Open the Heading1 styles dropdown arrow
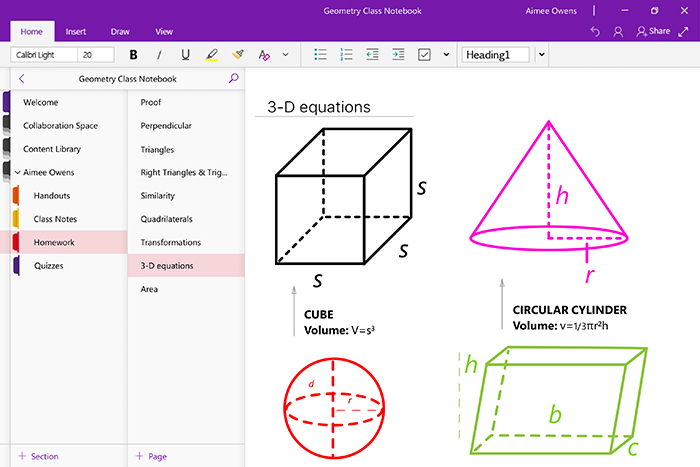Screen dimensions: 700x467 541,55
